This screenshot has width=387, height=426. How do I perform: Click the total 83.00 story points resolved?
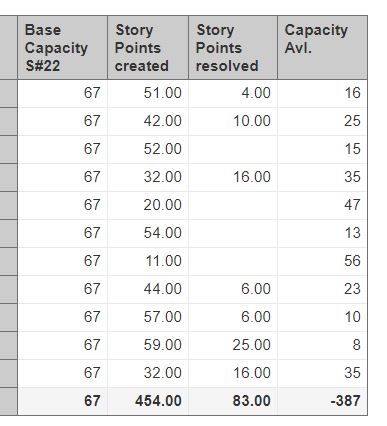tap(233, 401)
